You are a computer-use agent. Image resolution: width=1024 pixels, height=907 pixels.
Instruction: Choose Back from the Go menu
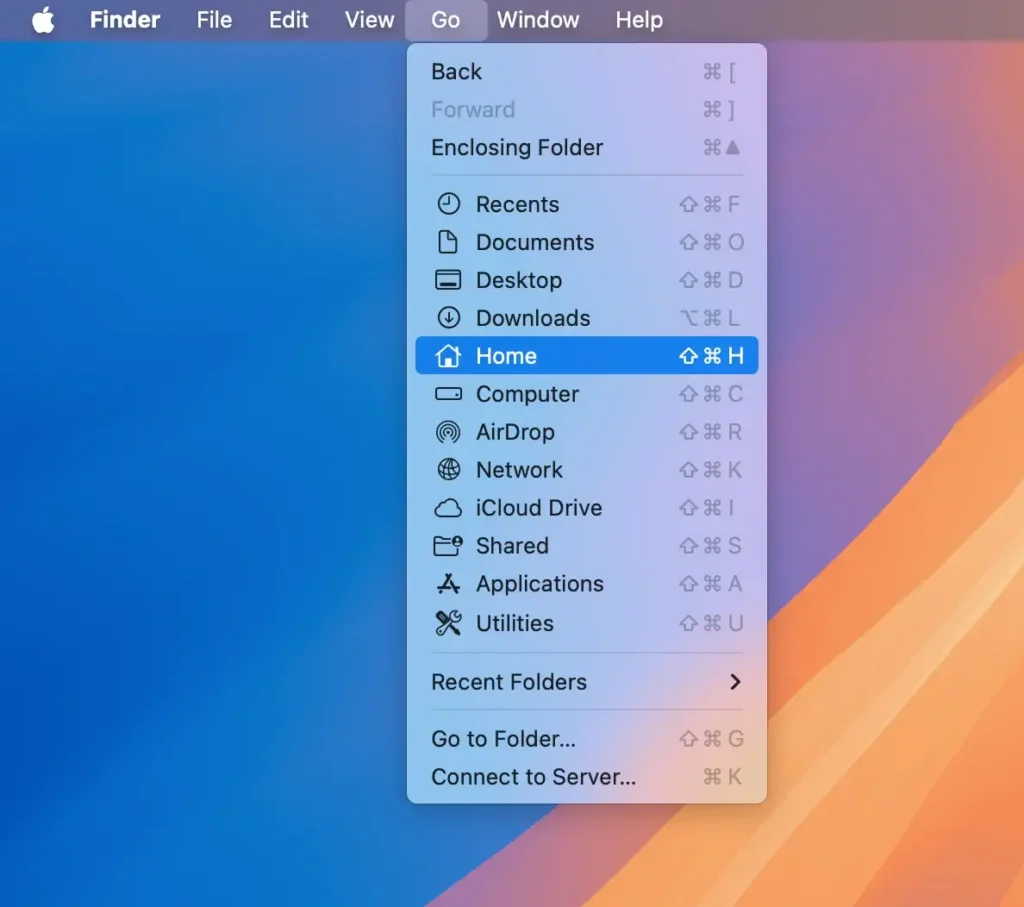586,71
